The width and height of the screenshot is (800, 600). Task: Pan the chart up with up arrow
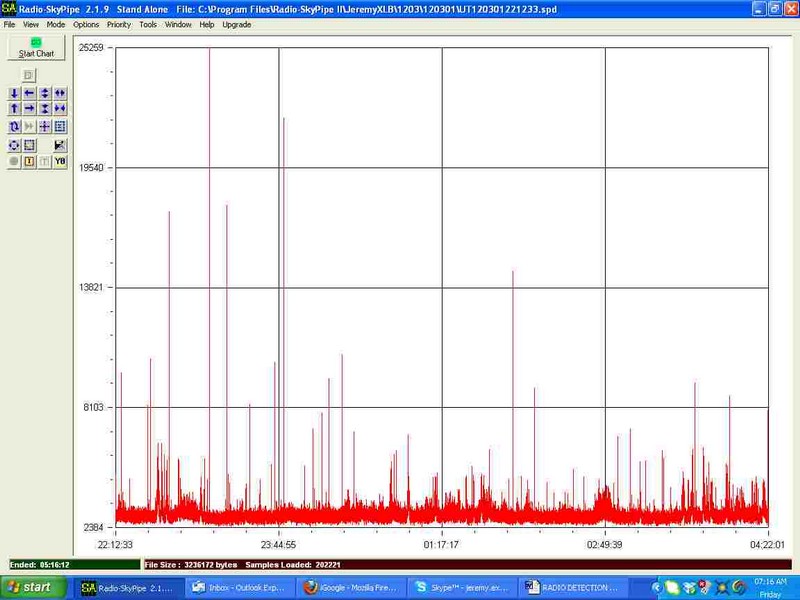coord(14,108)
